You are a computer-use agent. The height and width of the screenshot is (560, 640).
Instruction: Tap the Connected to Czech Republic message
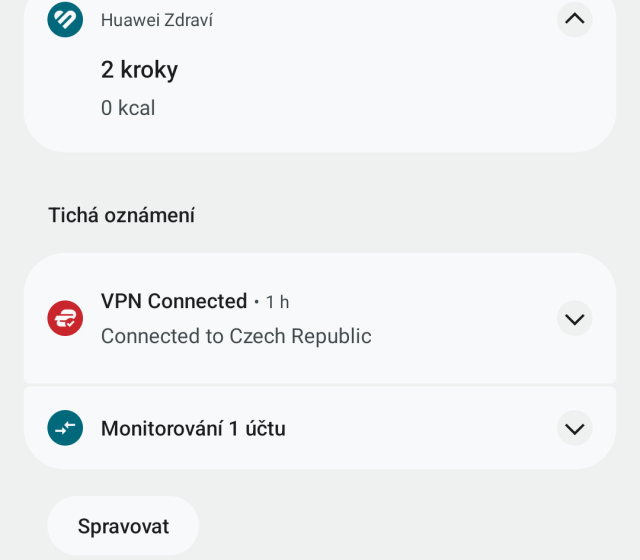[236, 336]
